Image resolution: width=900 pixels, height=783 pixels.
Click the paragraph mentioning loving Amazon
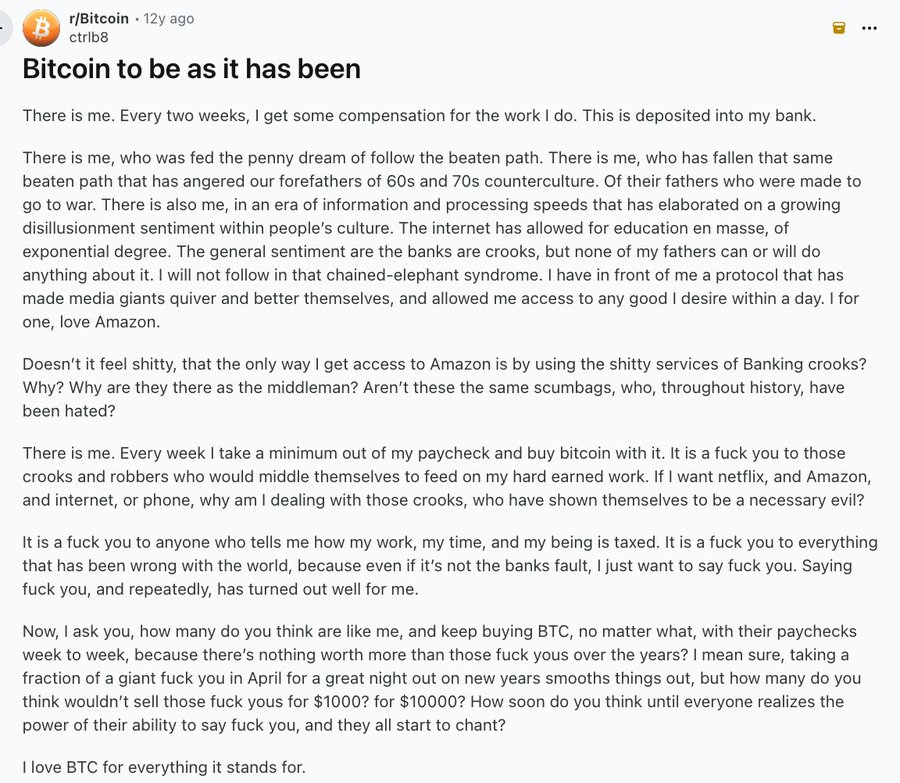(x=450, y=238)
